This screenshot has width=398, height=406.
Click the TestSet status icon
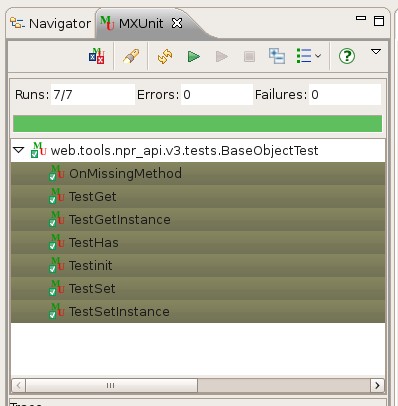tap(56, 288)
